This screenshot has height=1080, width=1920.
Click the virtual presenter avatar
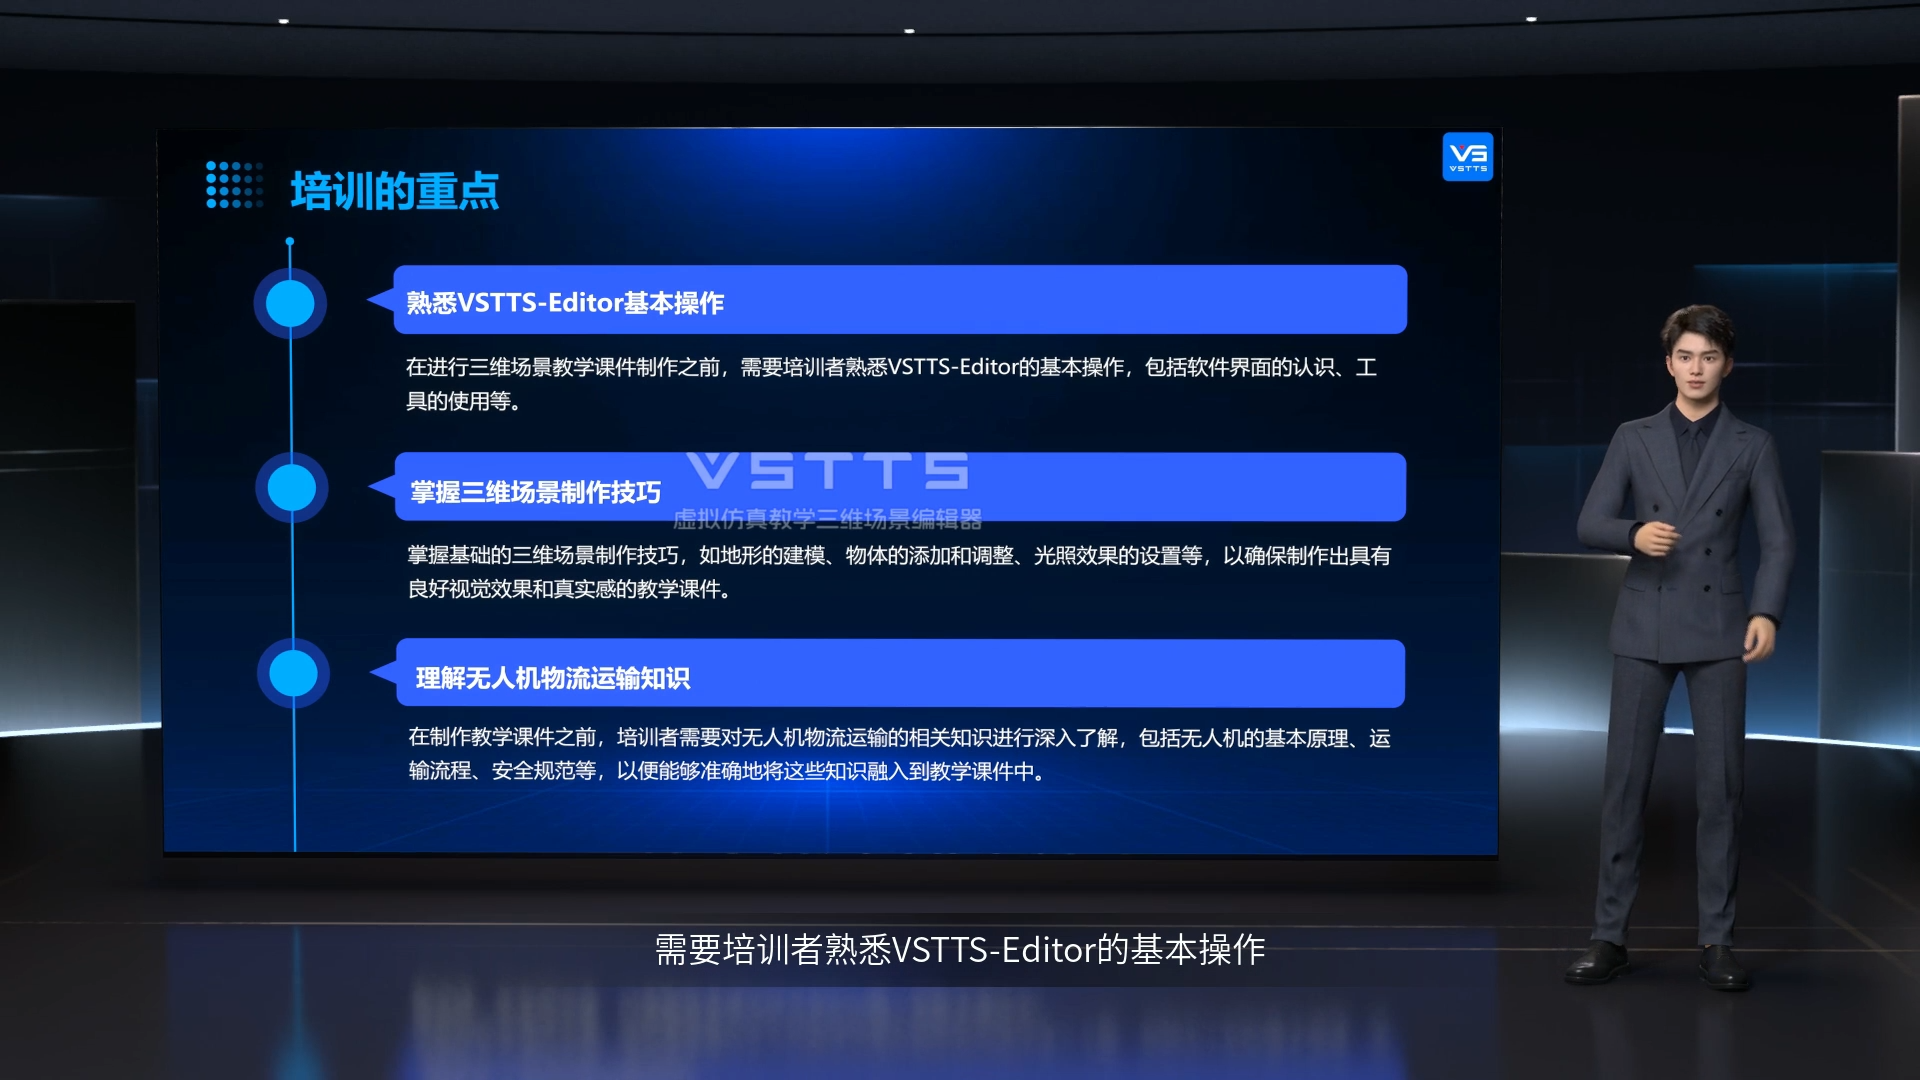pyautogui.click(x=1686, y=646)
